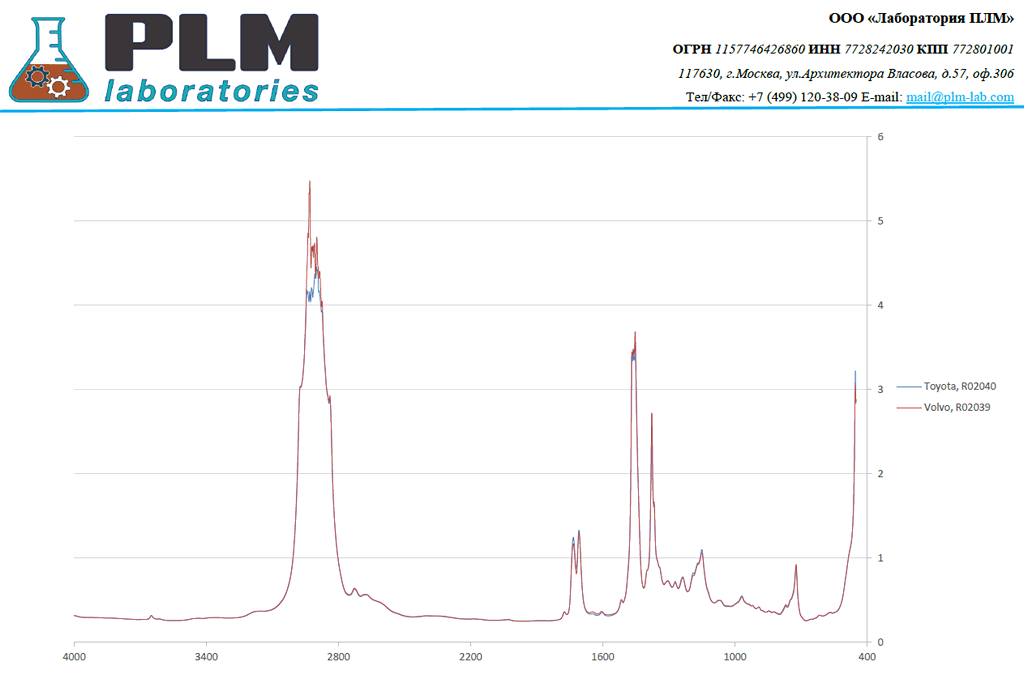Screen dimensions: 1024x675
Task: Click the large PLM logo text
Action: point(212,43)
